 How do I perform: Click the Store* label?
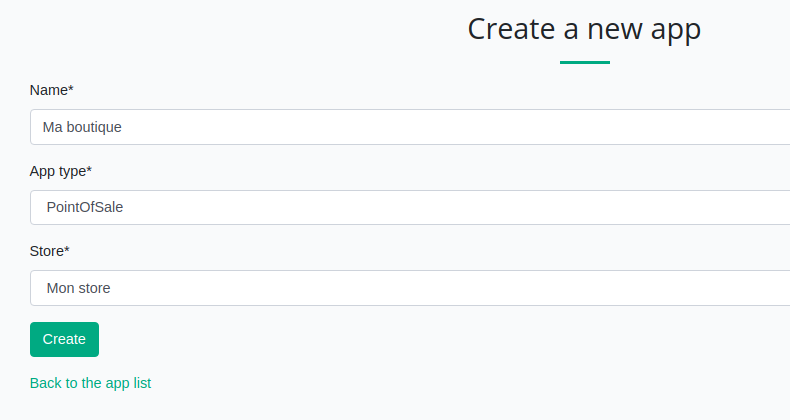tap(50, 251)
